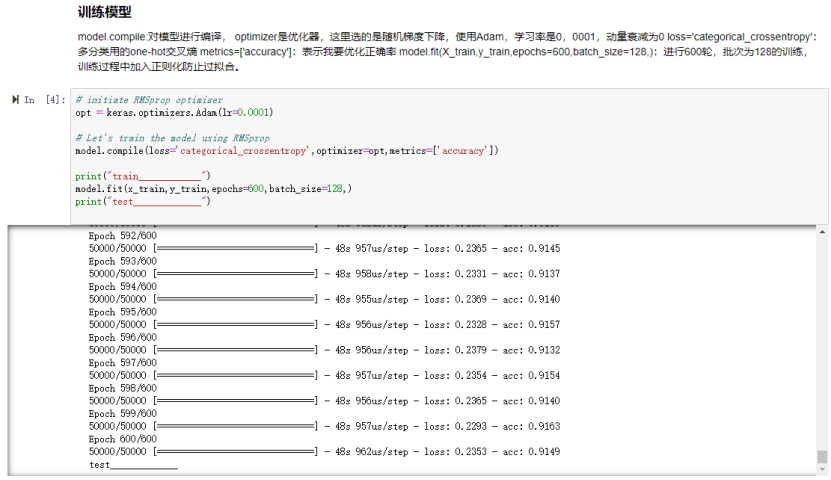Click the 'Epoch 593/600' output line

(x=122, y=261)
